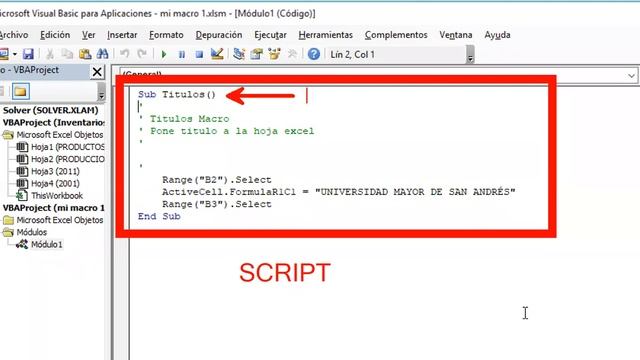Open toolbar options overflow arrow
Screen dimensions: 640x360
[470, 55]
